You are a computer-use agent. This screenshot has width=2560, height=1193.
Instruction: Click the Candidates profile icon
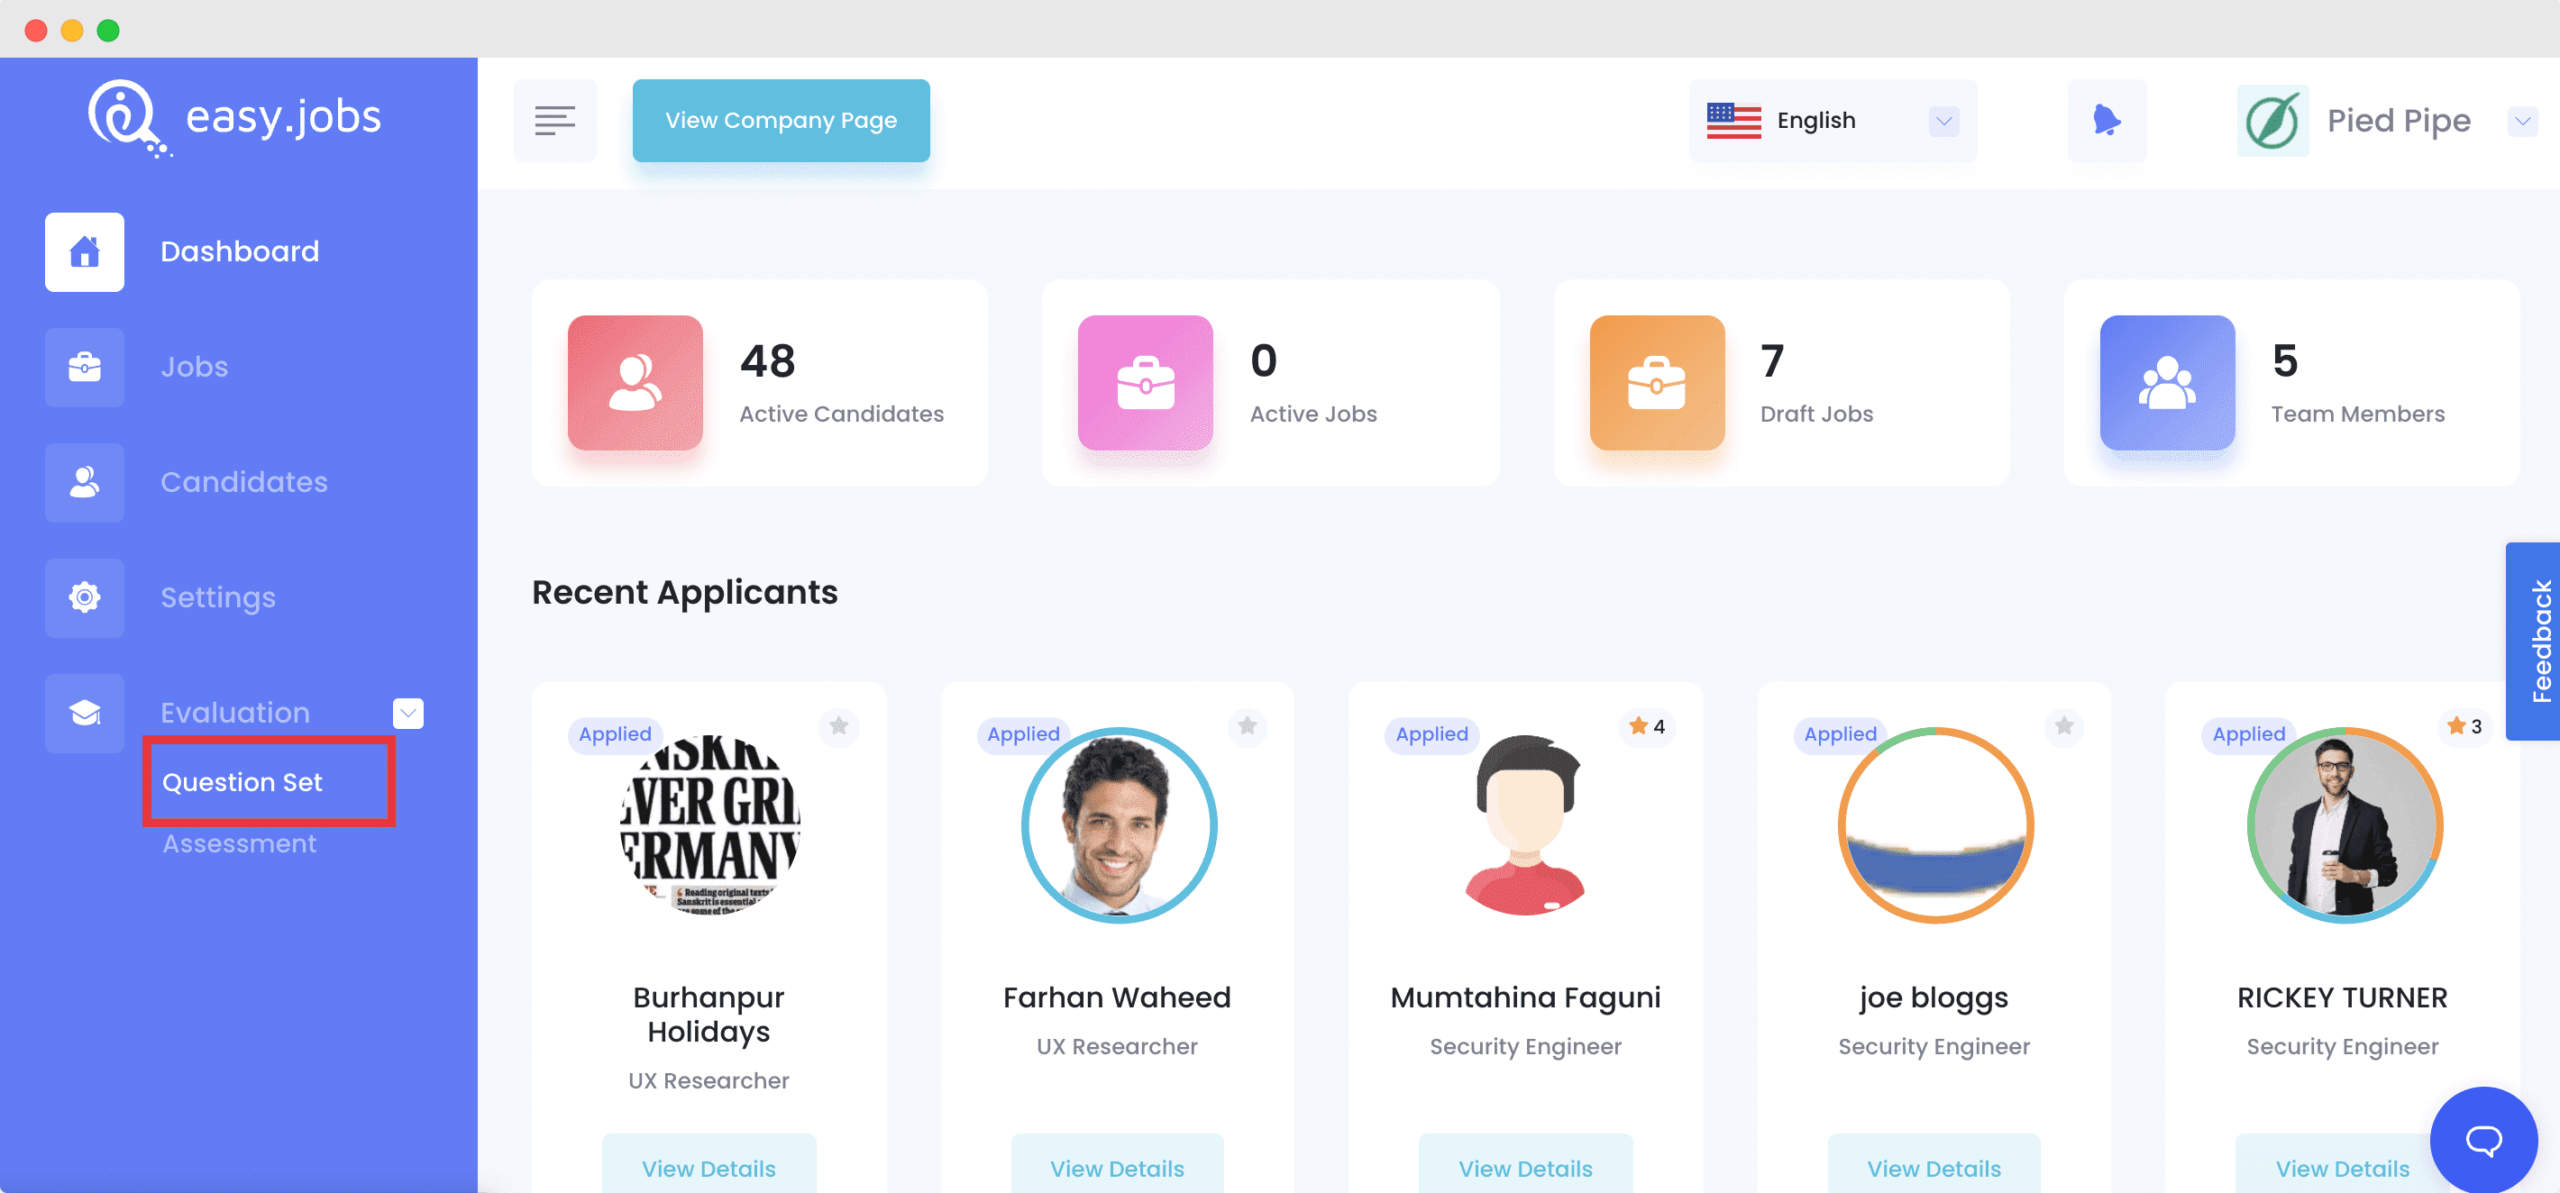tap(83, 481)
